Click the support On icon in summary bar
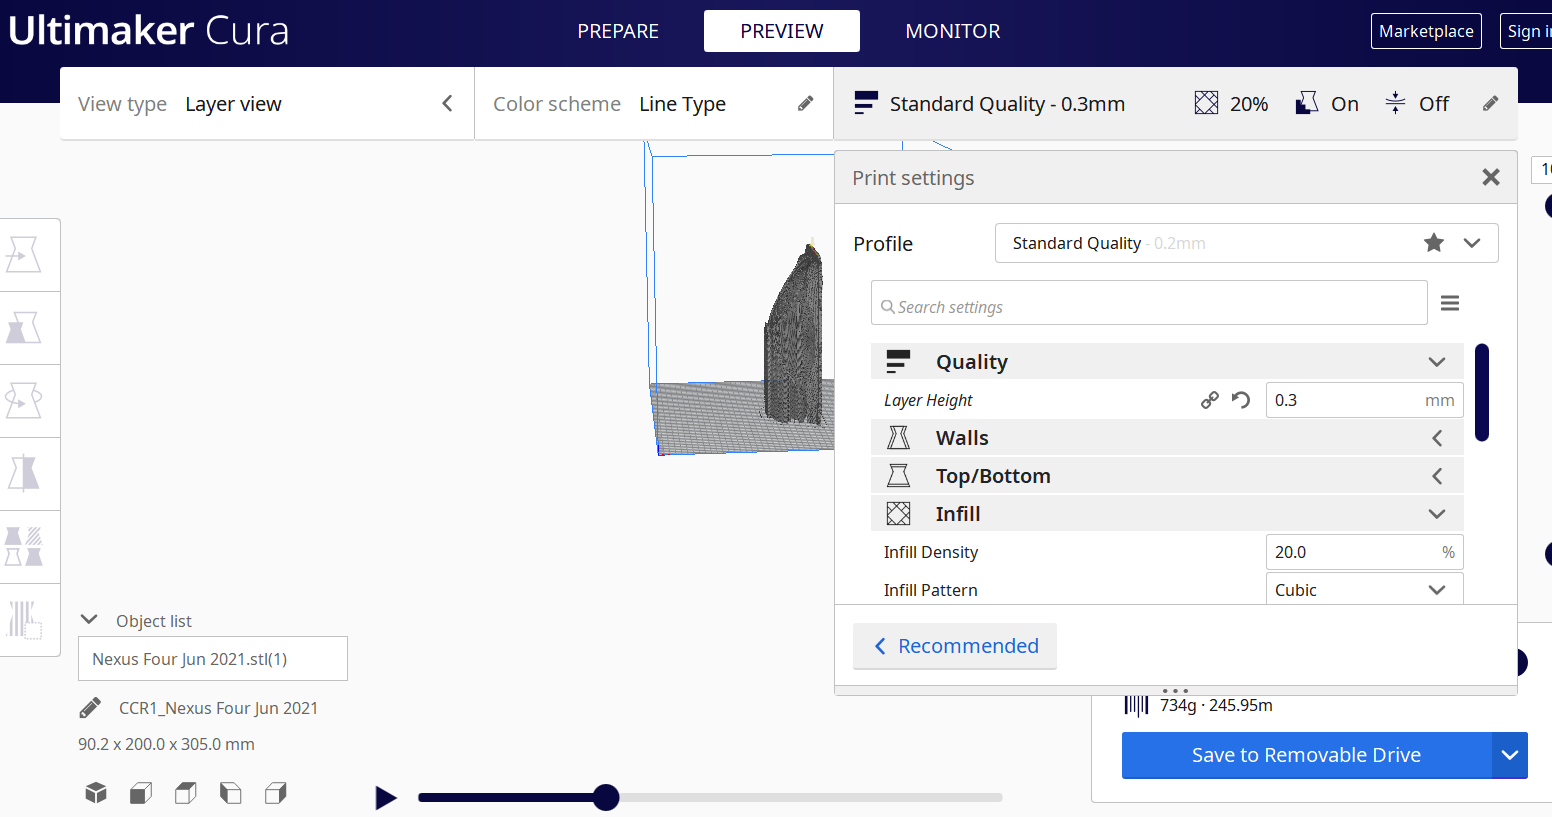The height and width of the screenshot is (817, 1552). point(1306,103)
